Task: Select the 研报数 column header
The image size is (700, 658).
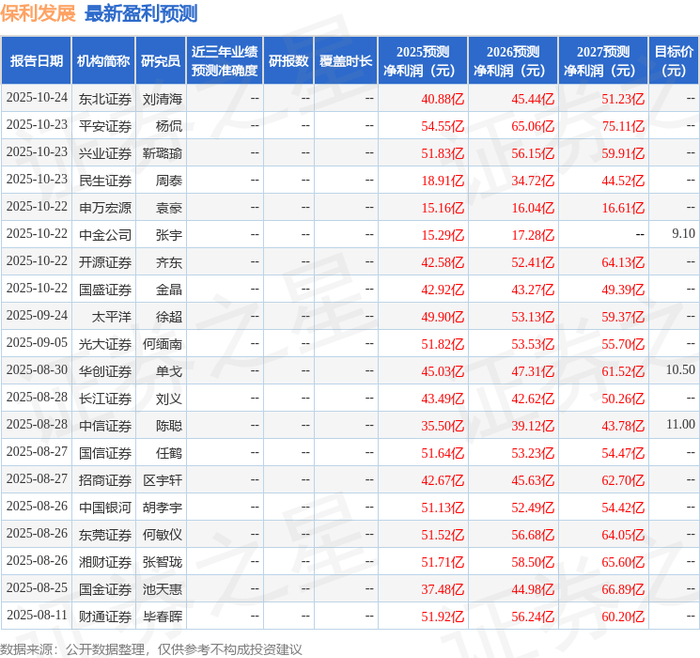Action: pyautogui.click(x=288, y=61)
